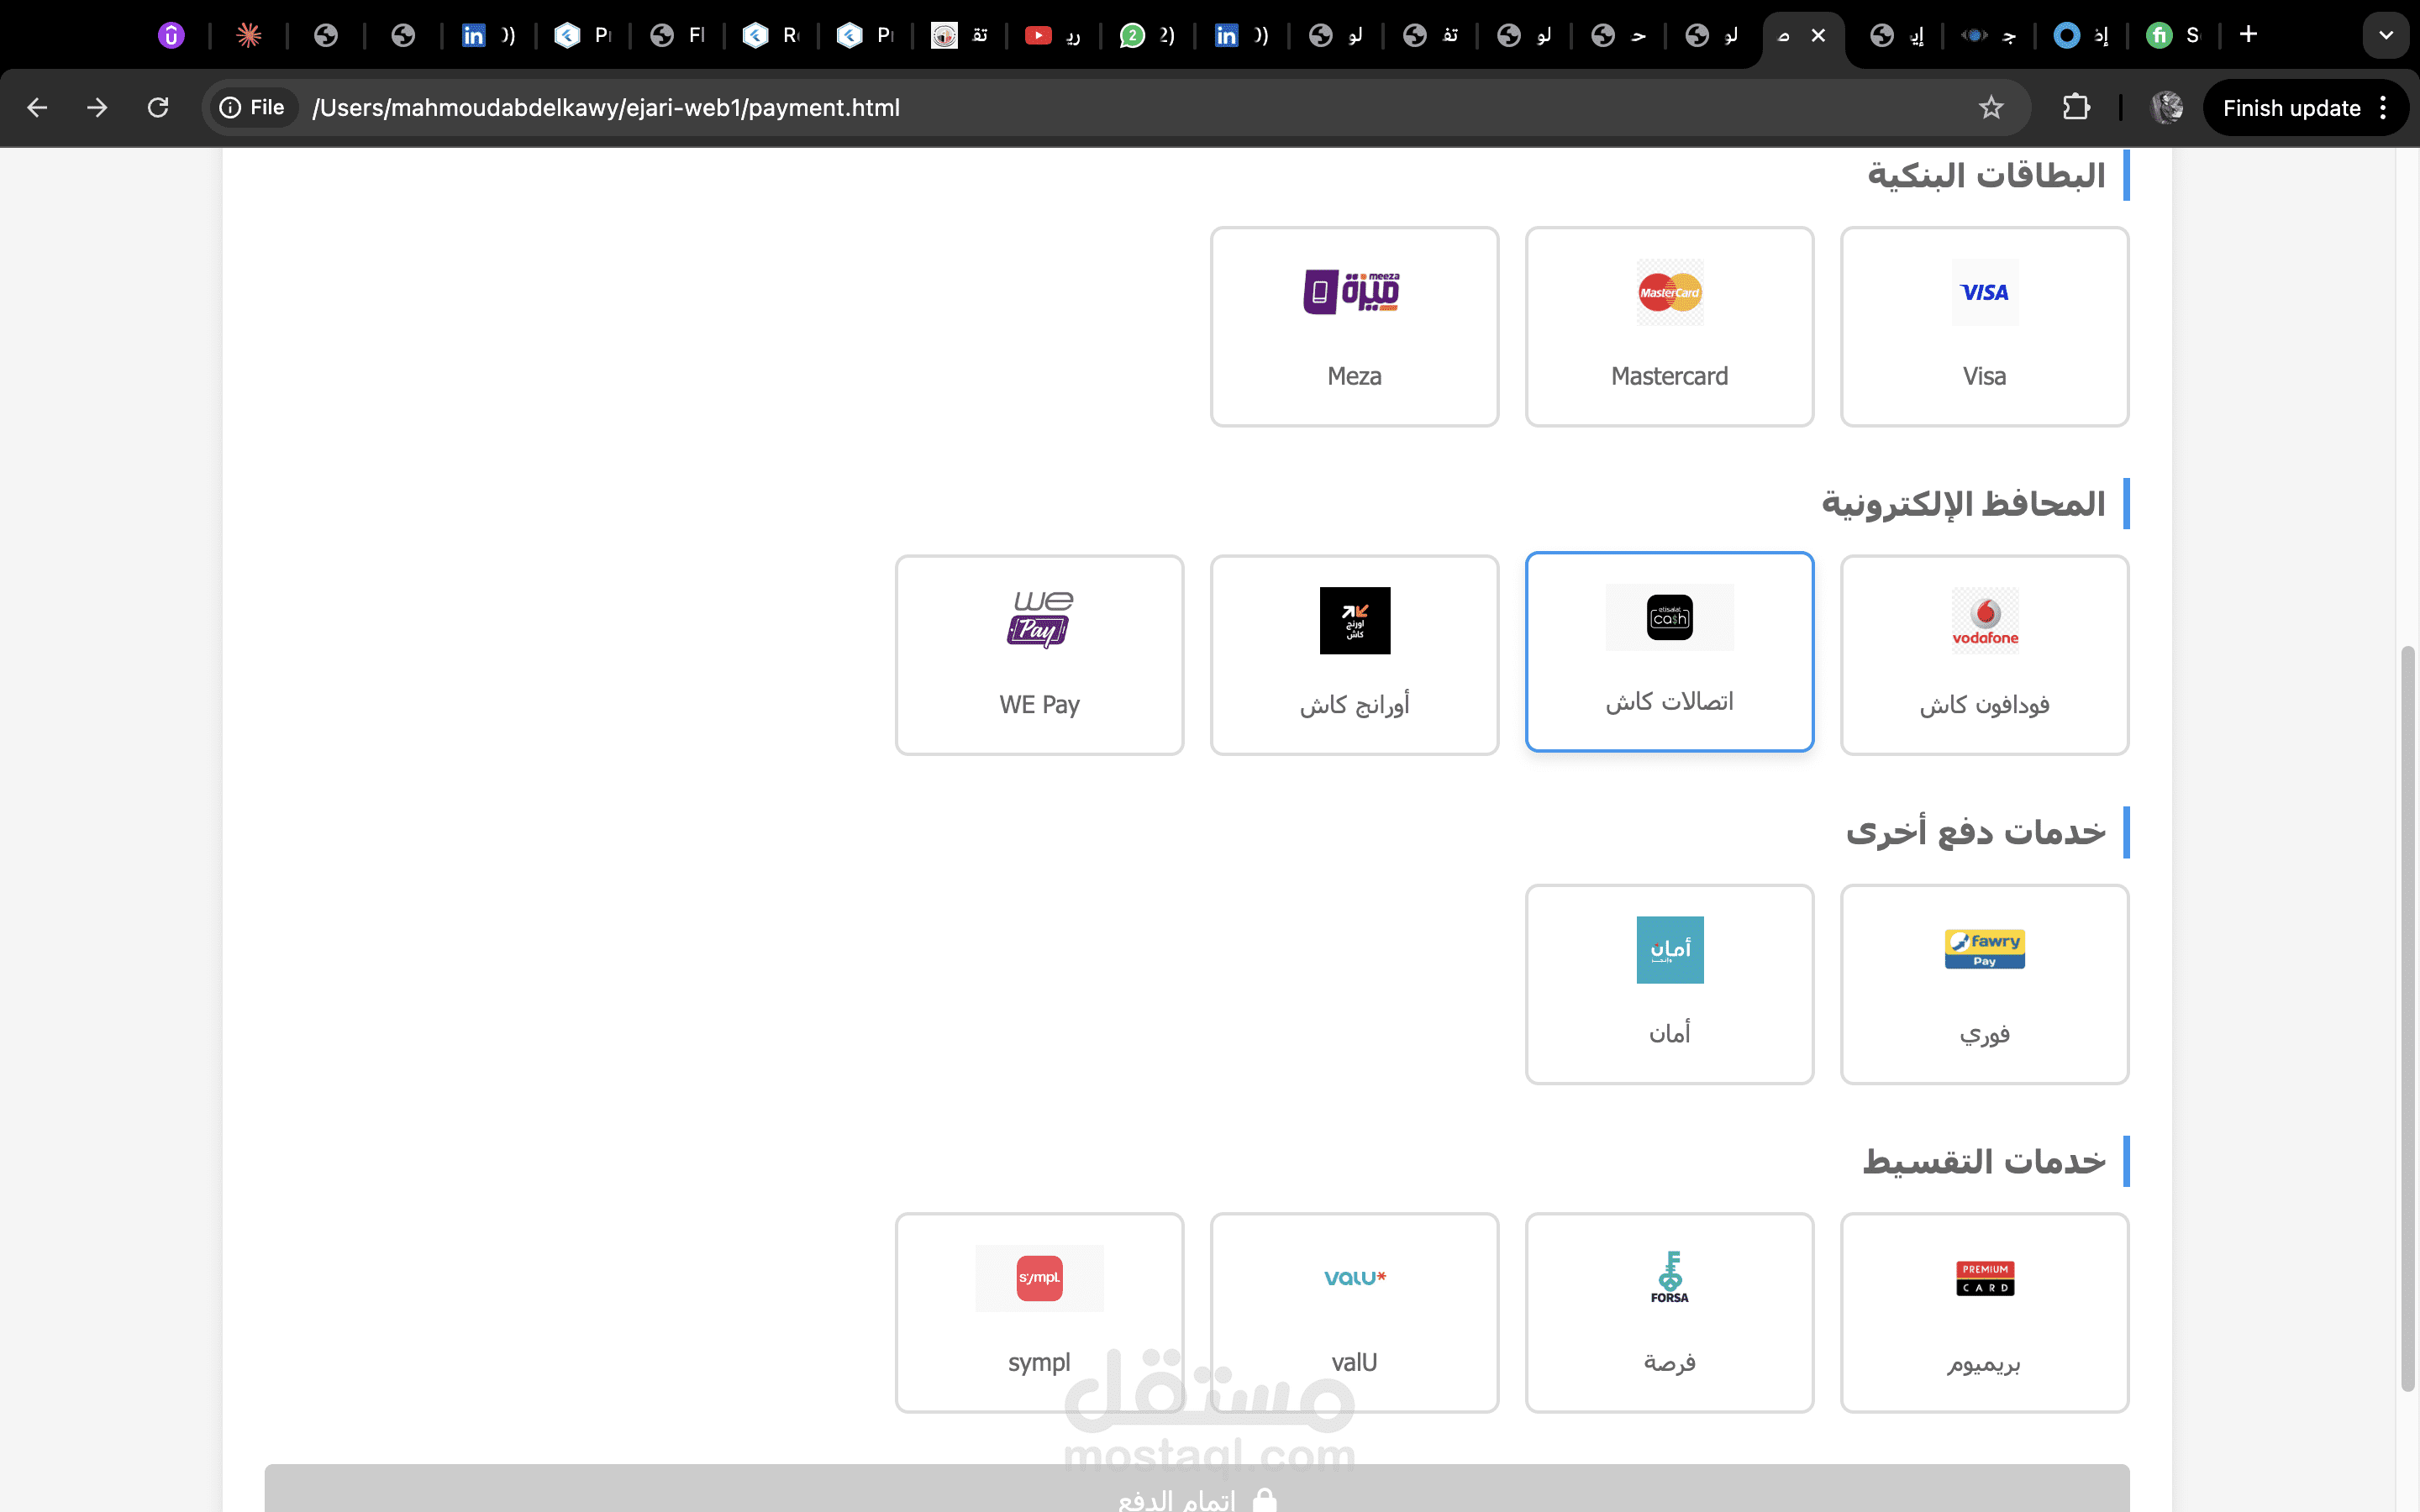Image resolution: width=2420 pixels, height=1512 pixels.
Task: Open Chrome's three-dot menu
Action: pos(2384,108)
